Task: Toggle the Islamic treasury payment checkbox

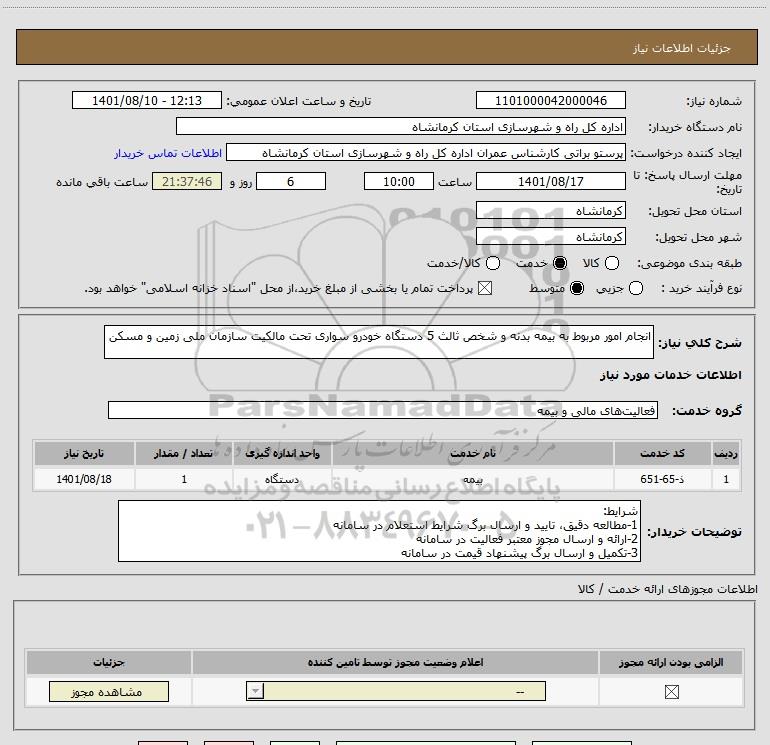Action: pos(485,288)
